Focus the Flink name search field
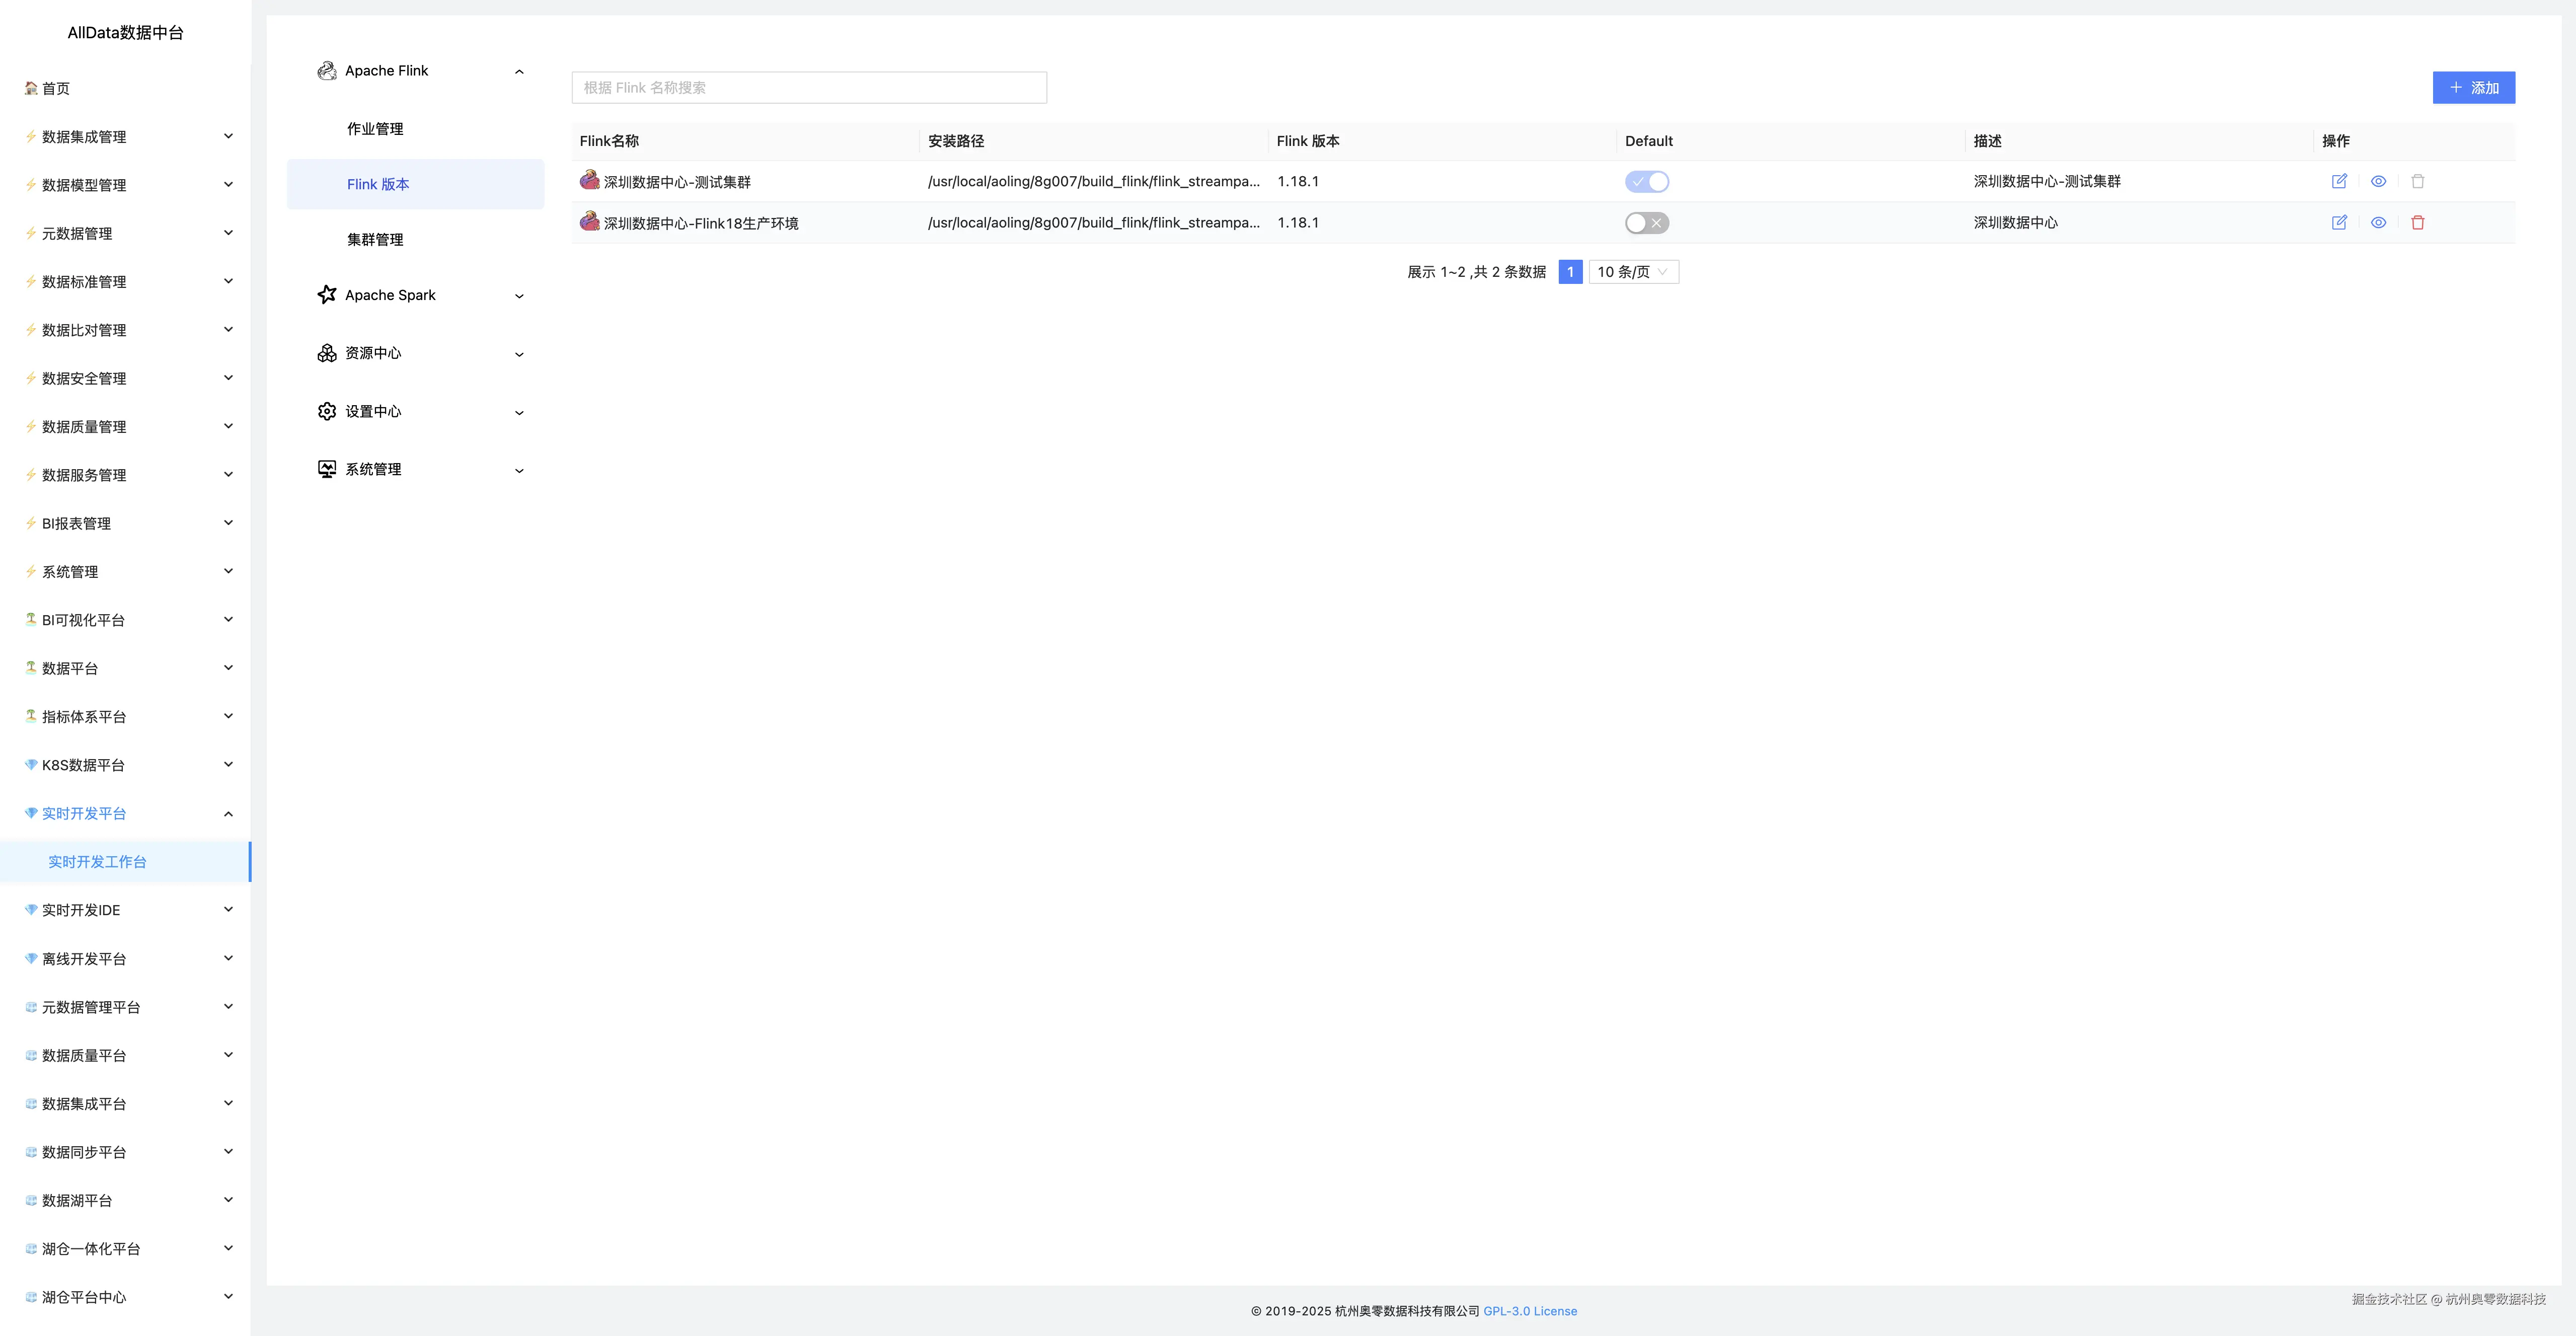 coord(808,88)
